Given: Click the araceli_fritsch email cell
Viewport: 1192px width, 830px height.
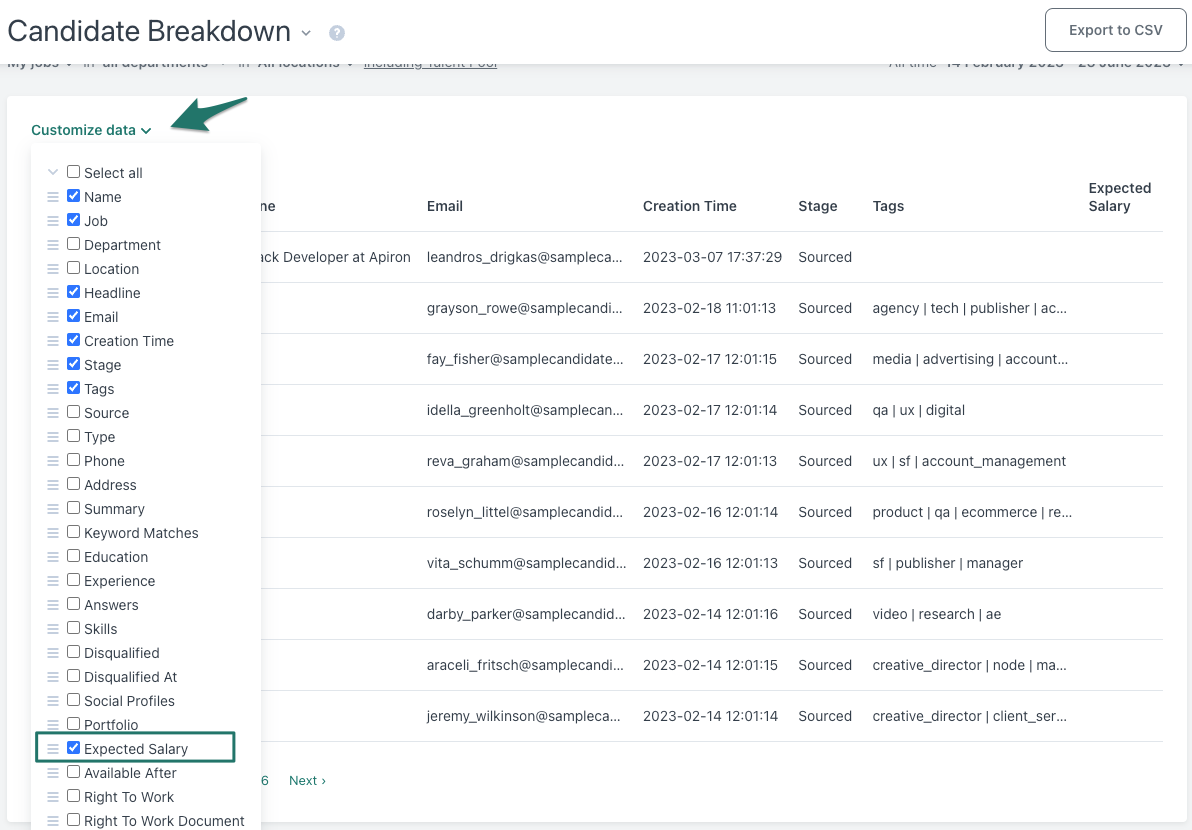Looking at the screenshot, I should click(525, 665).
